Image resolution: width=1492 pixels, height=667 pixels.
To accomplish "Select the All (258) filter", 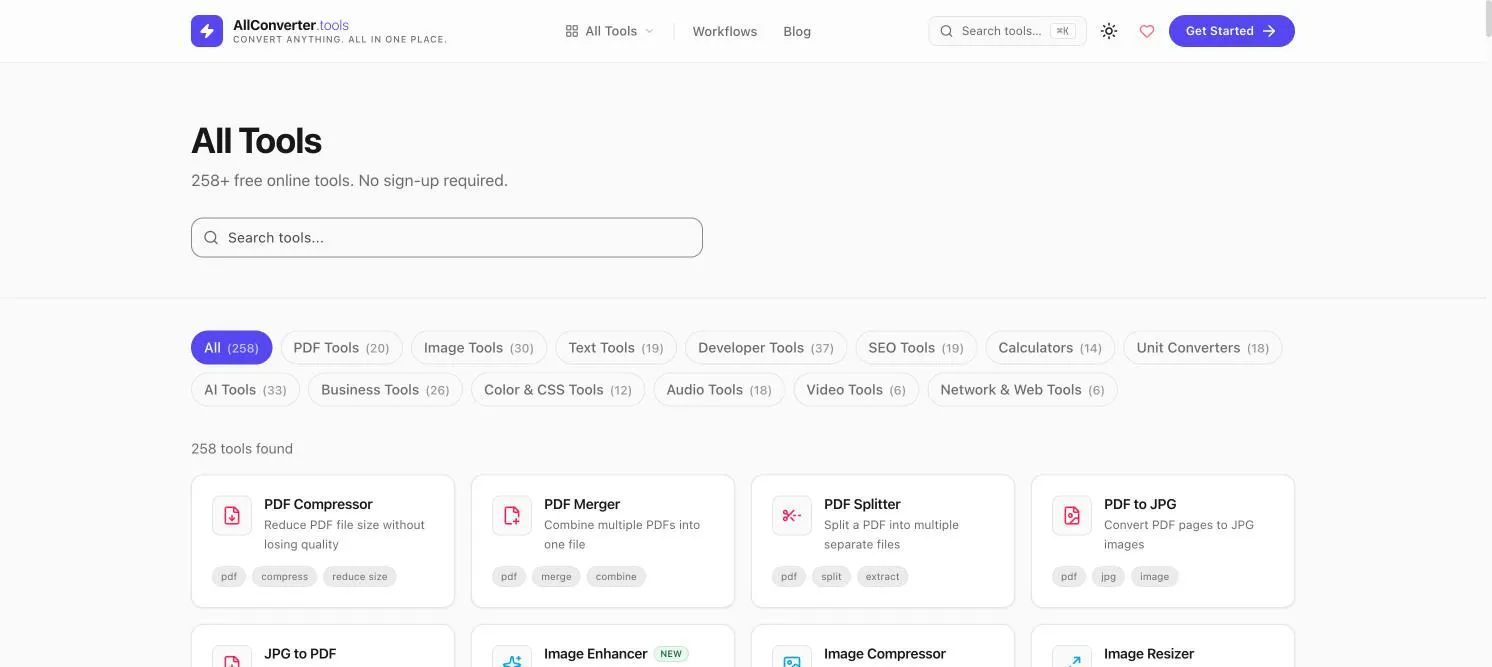I will pyautogui.click(x=231, y=348).
